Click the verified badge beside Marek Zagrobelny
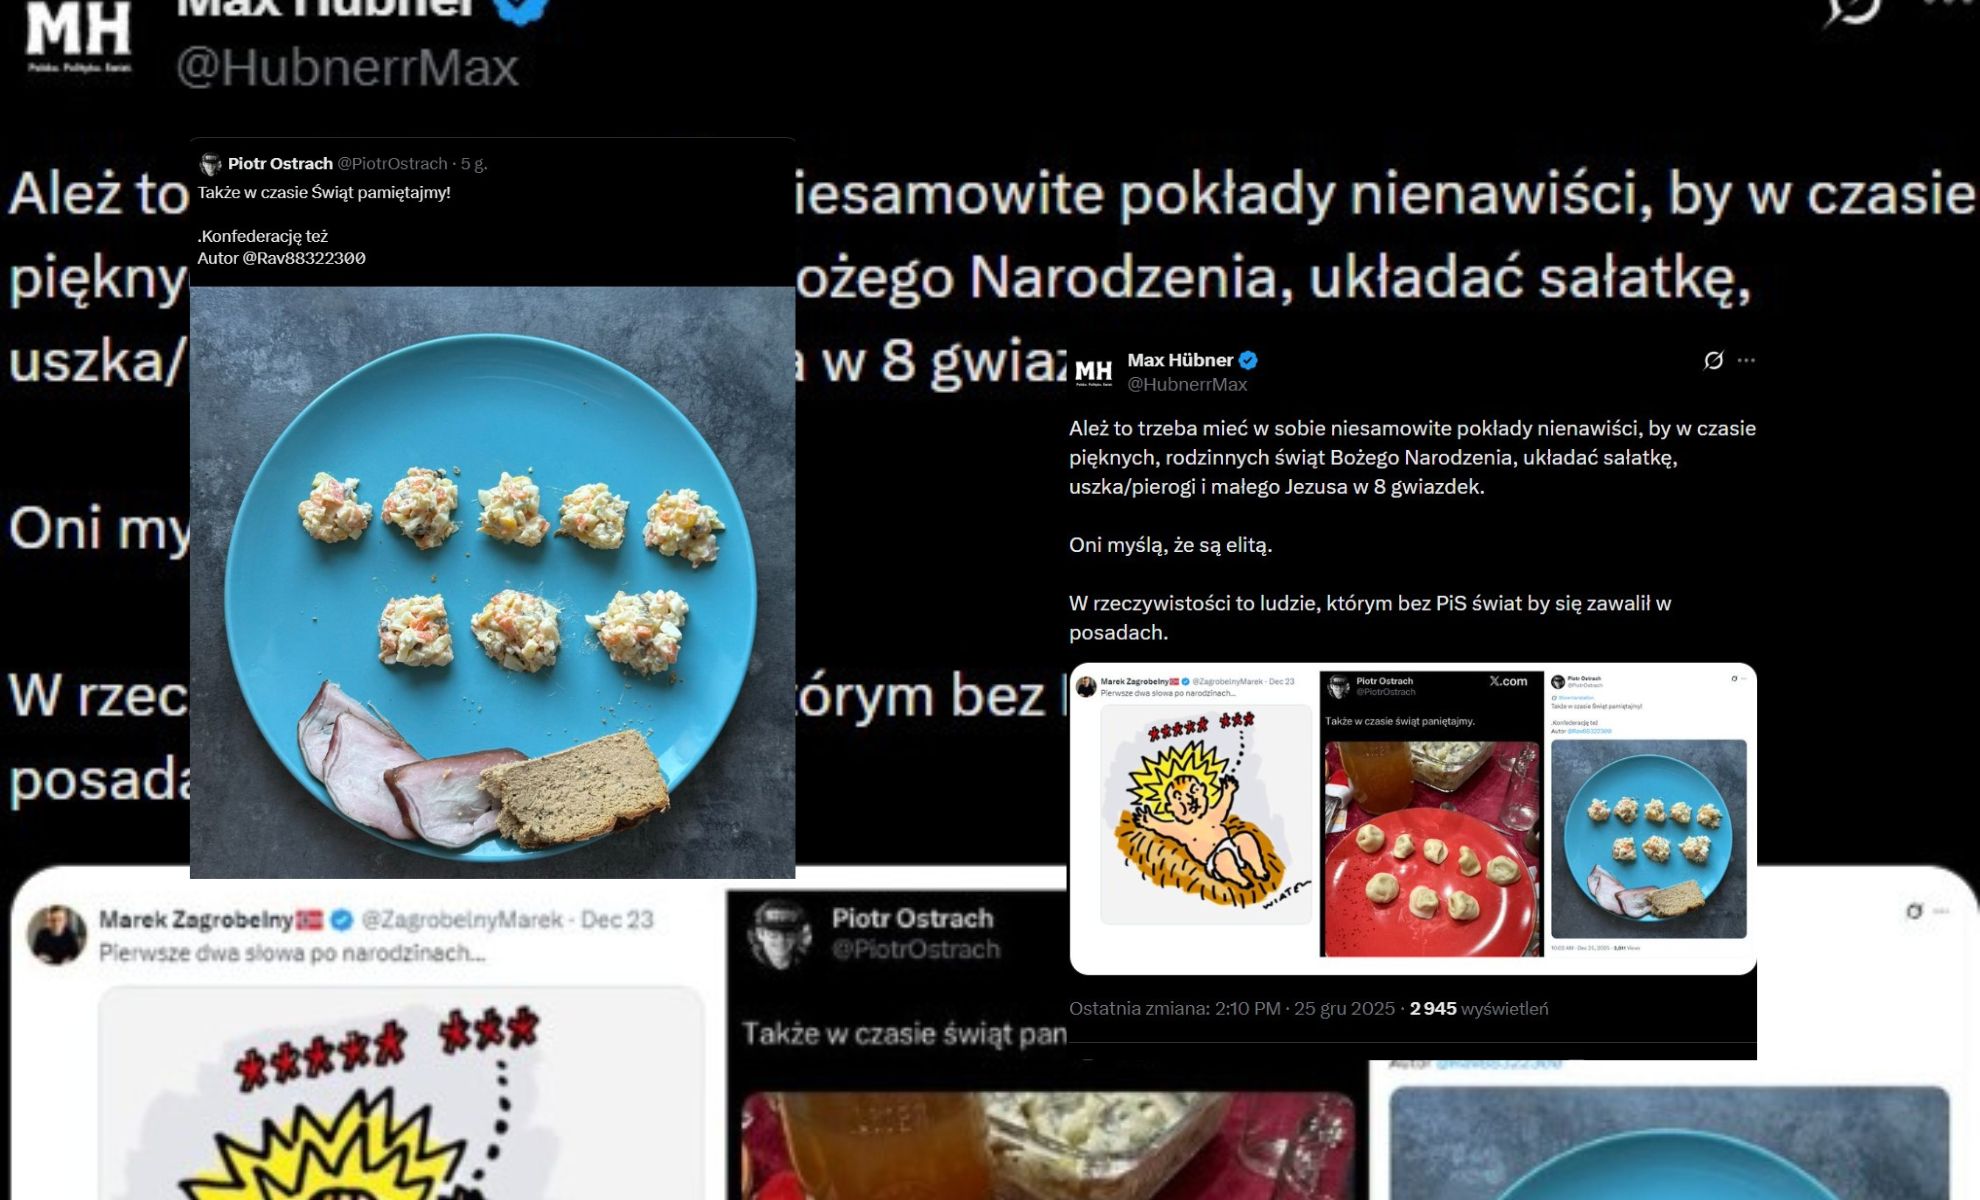The image size is (1980, 1200). (x=341, y=919)
